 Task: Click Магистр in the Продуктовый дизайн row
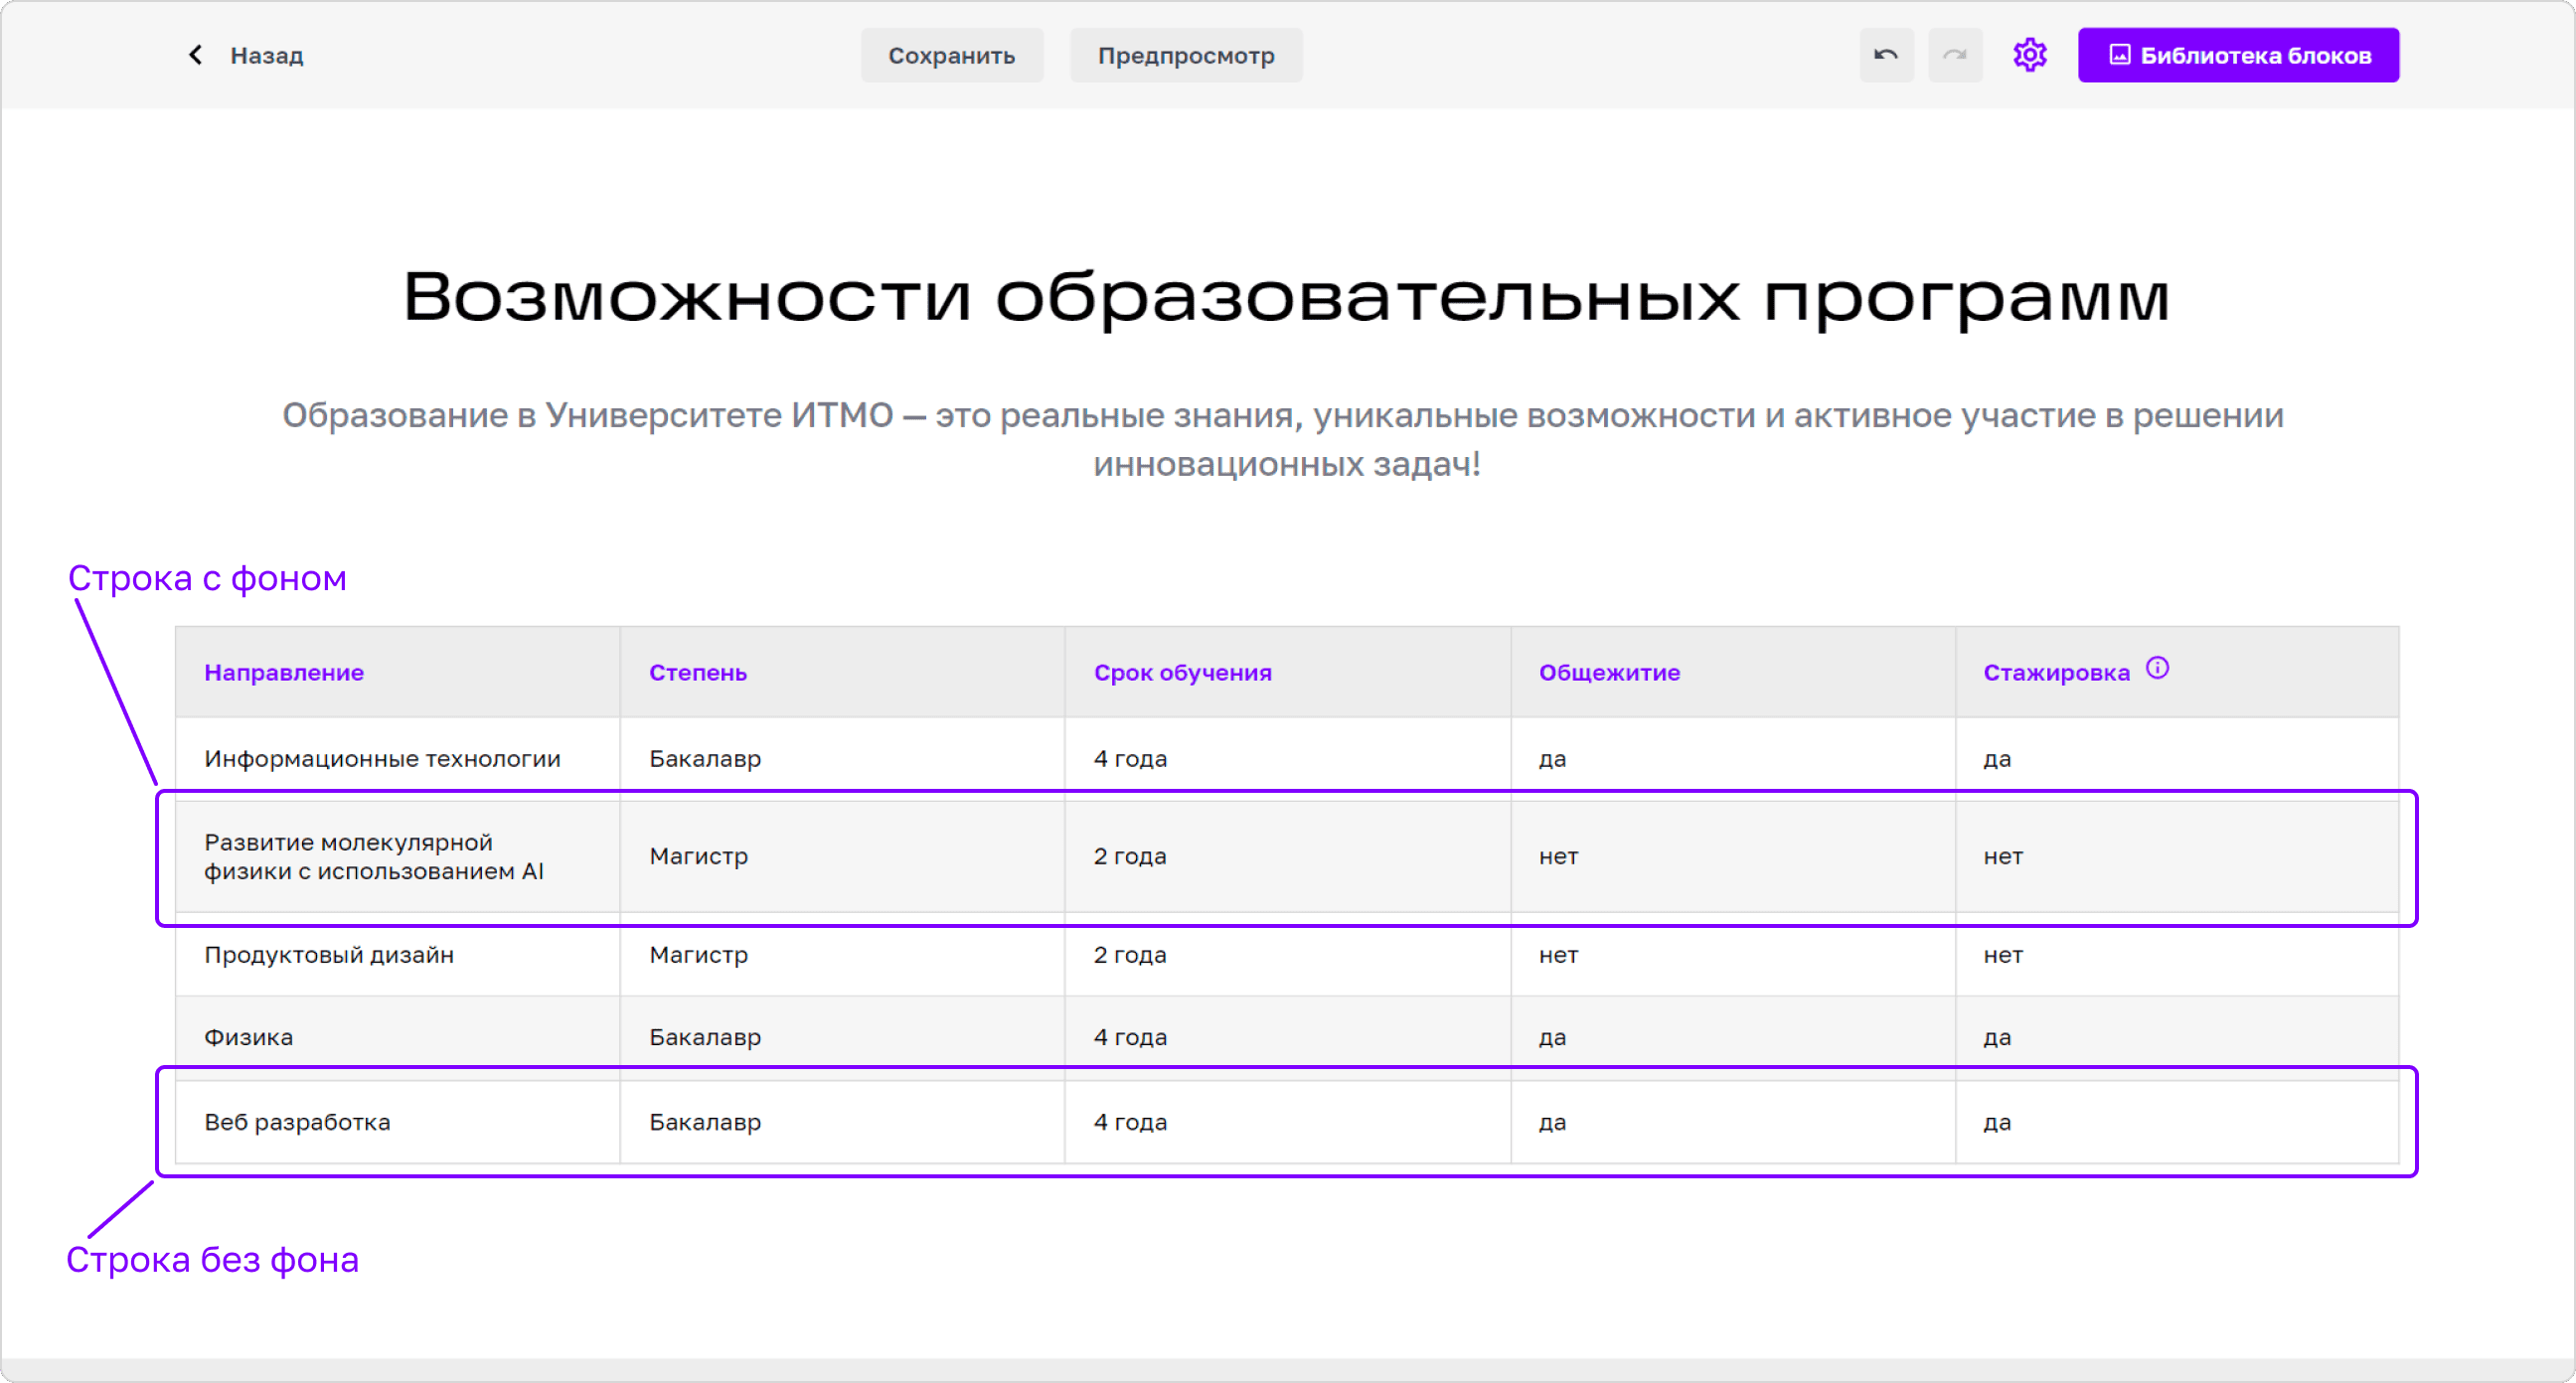pyautogui.click(x=698, y=955)
